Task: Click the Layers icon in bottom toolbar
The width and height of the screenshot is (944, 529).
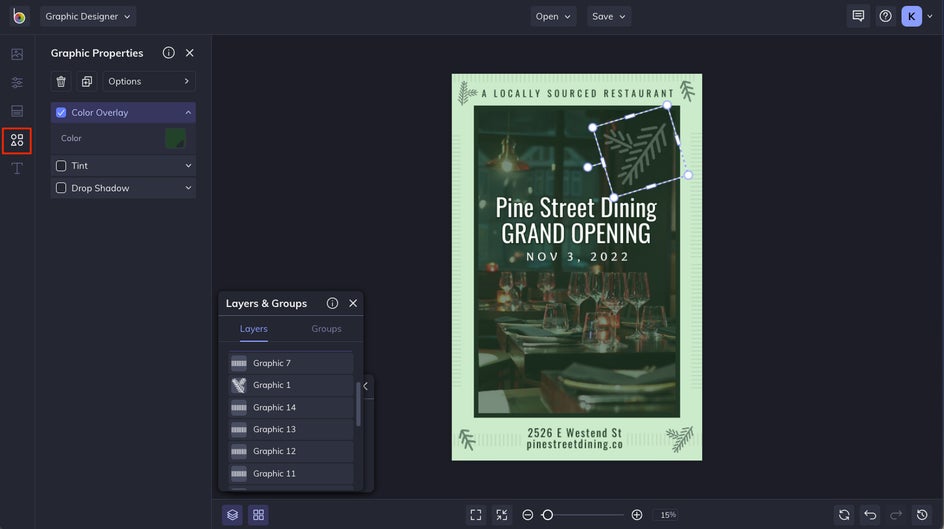Action: click(x=232, y=515)
